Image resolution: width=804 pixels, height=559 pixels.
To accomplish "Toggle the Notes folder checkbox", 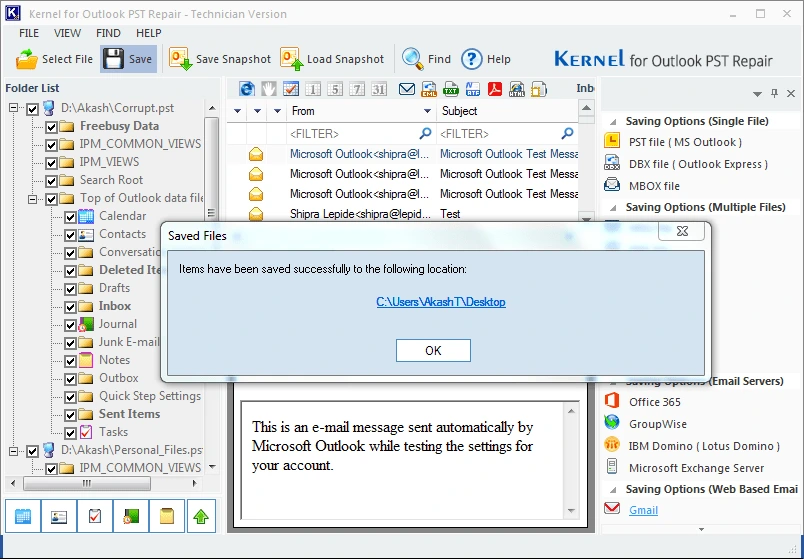I will [x=70, y=361].
